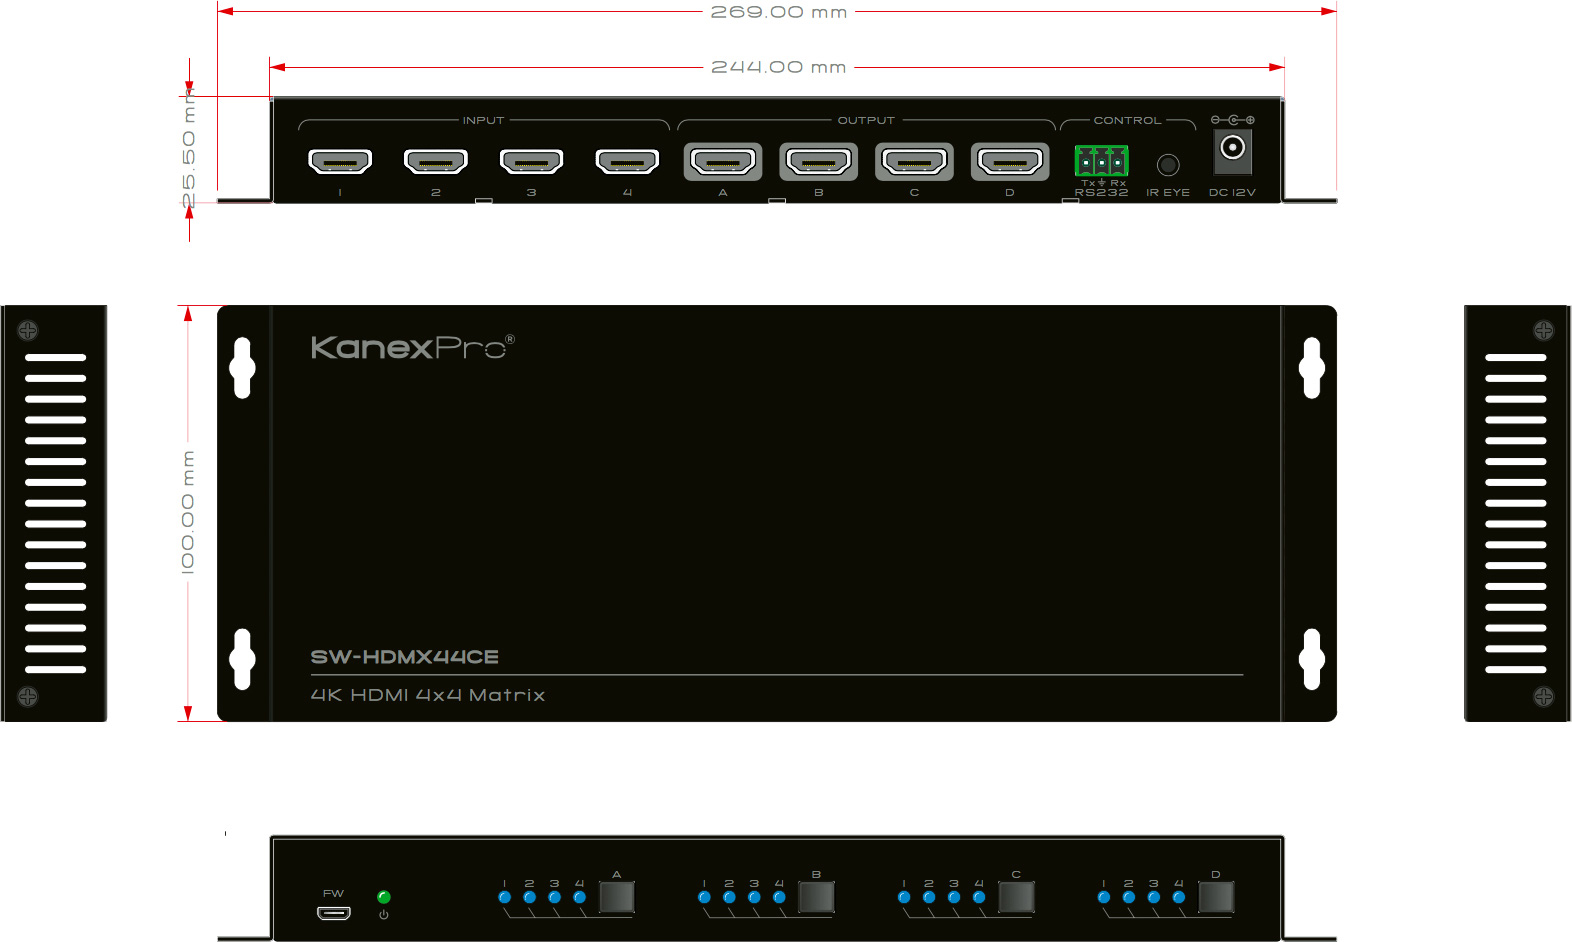This screenshot has width=1572, height=942.
Task: Click LED 1 of output D group
Action: point(1104,897)
